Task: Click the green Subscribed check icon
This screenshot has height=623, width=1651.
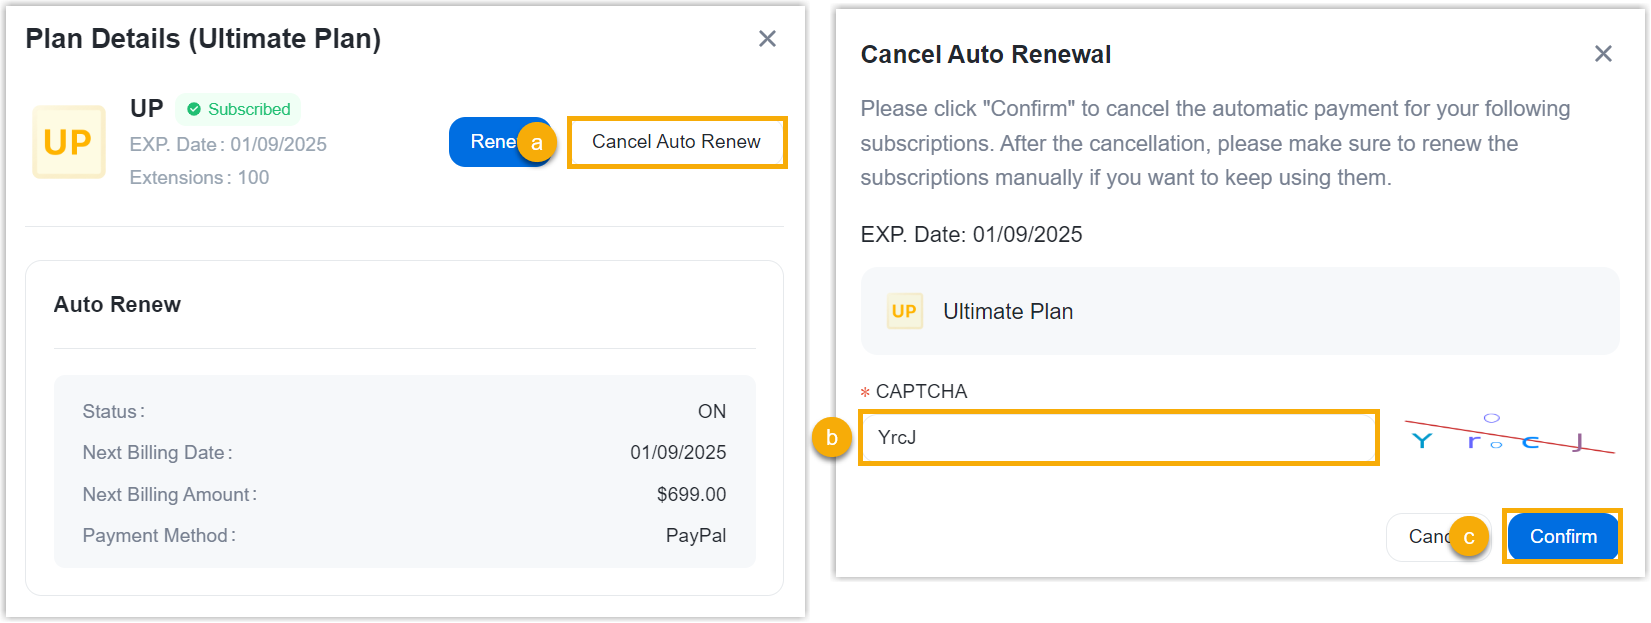Action: click(194, 109)
